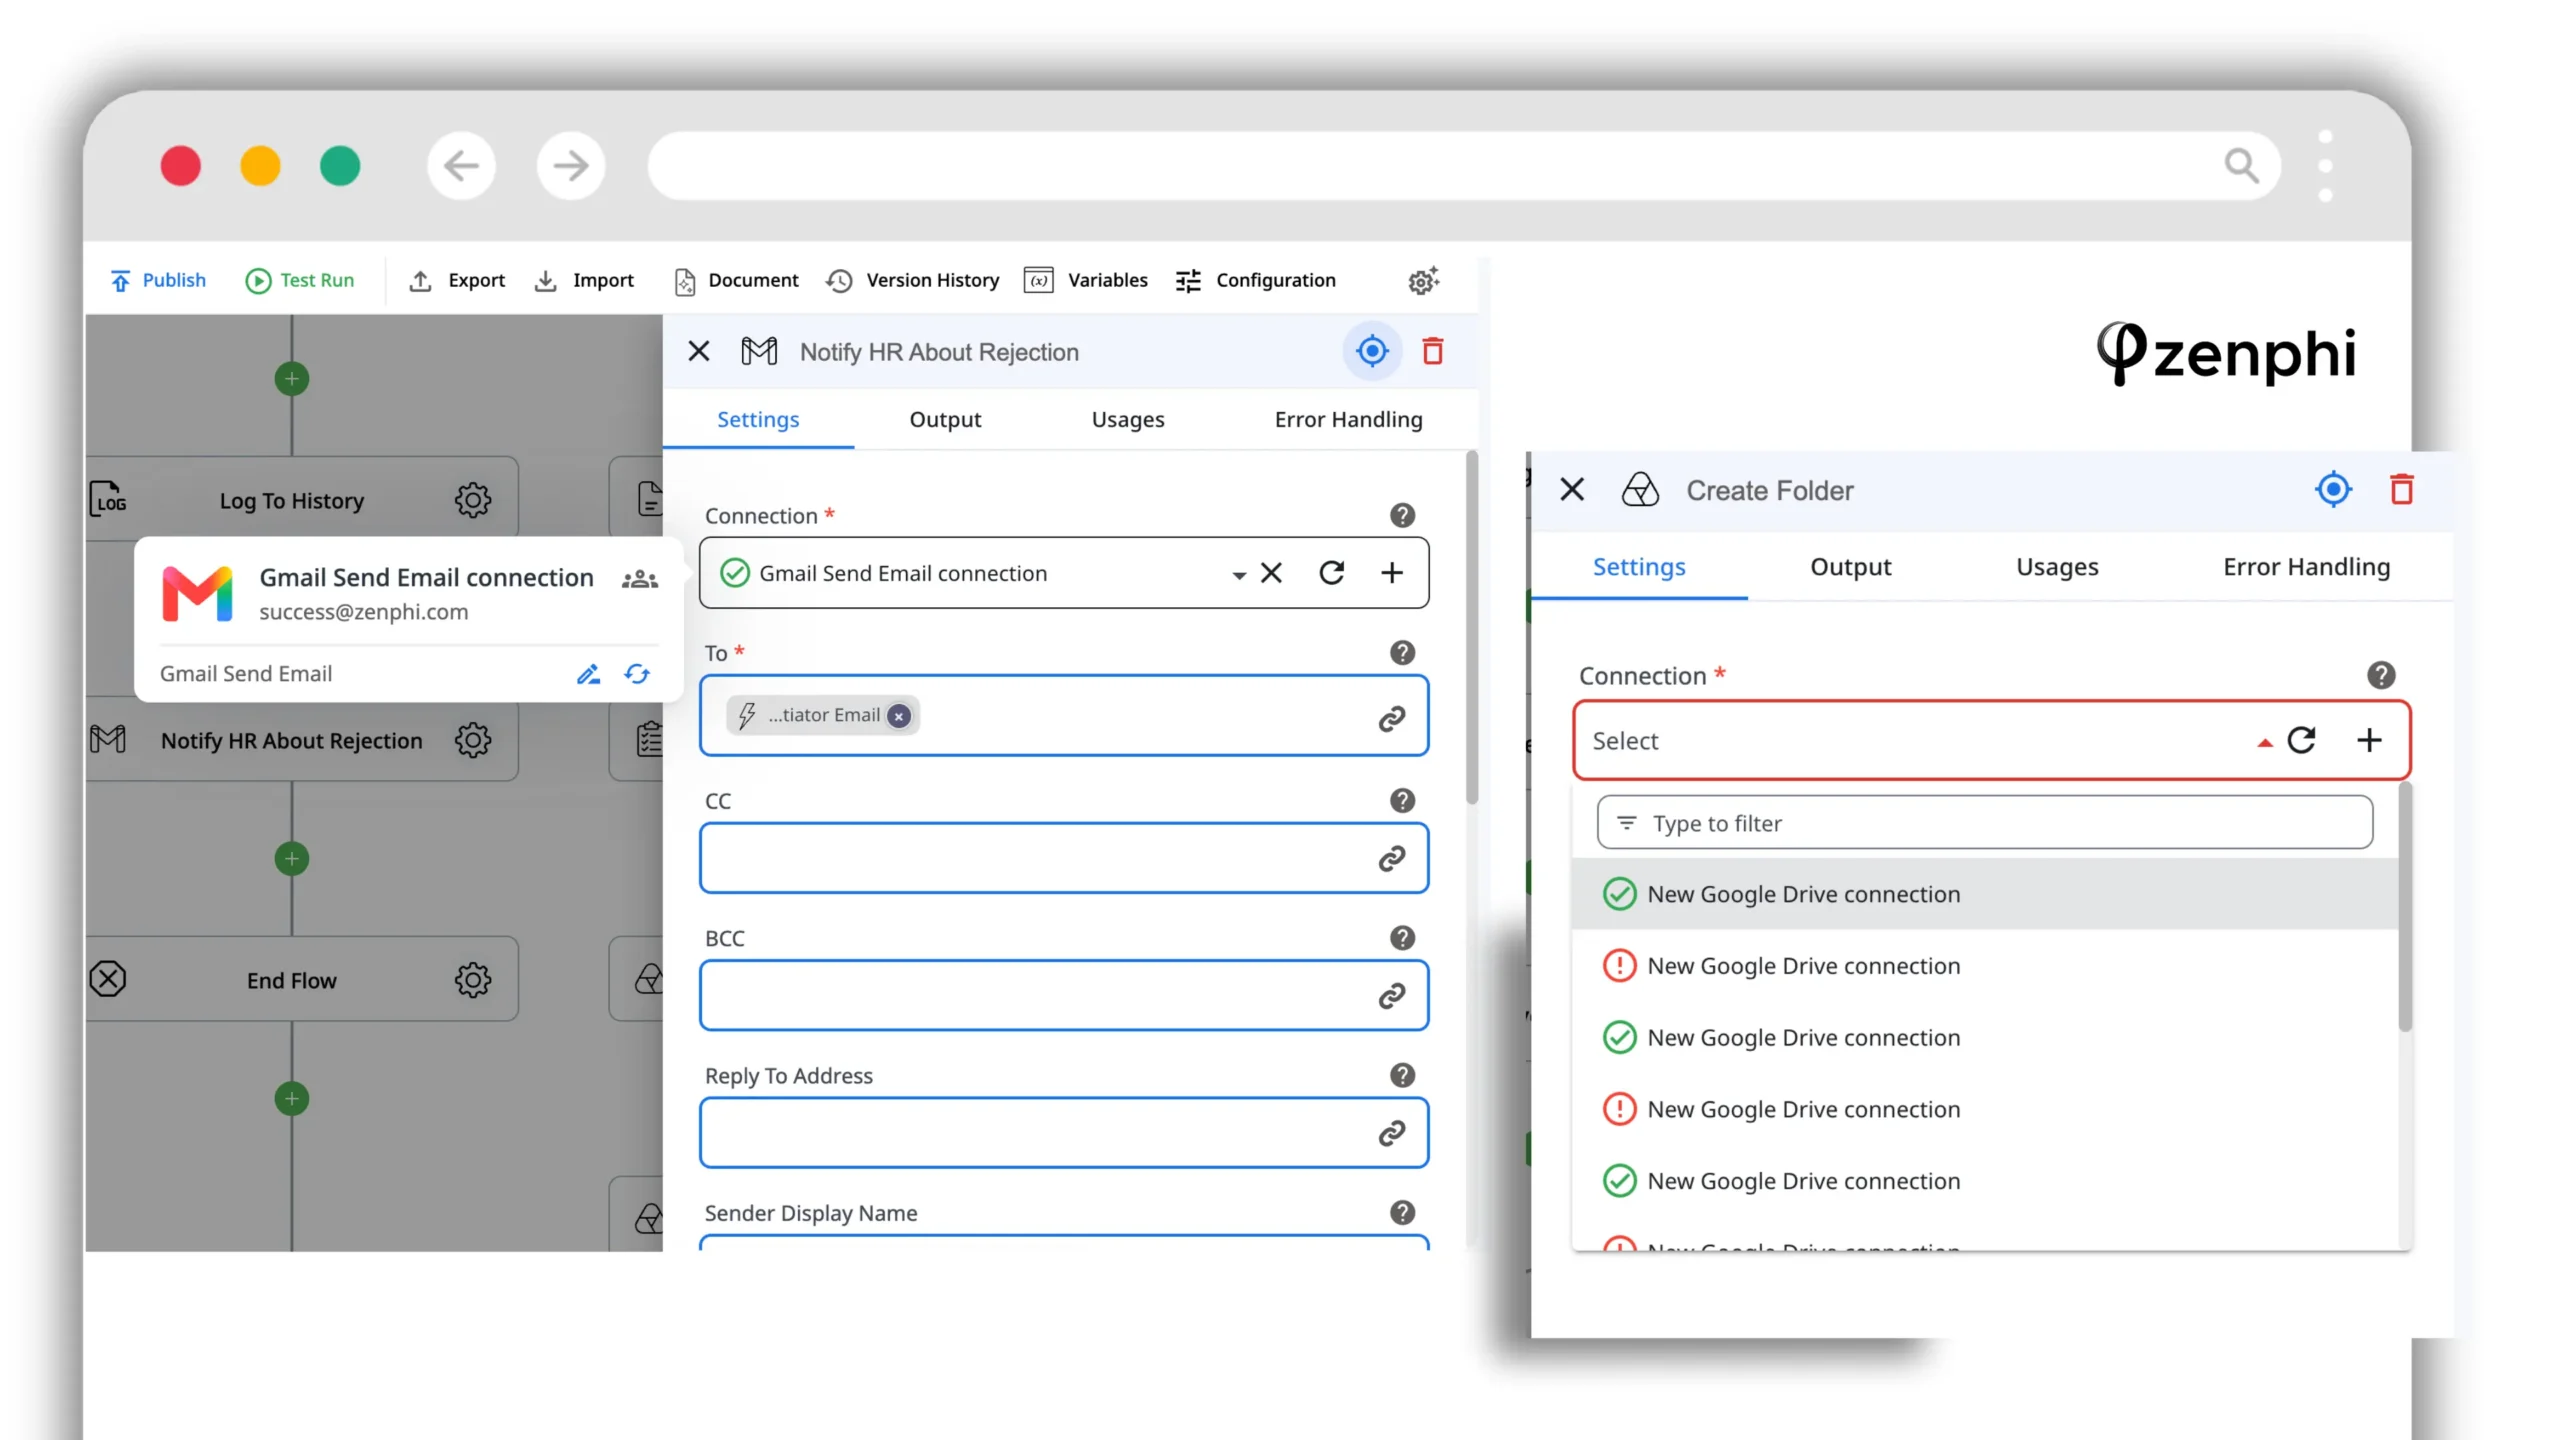Click the link icon in CC field
This screenshot has width=2560, height=1440.
[1392, 859]
